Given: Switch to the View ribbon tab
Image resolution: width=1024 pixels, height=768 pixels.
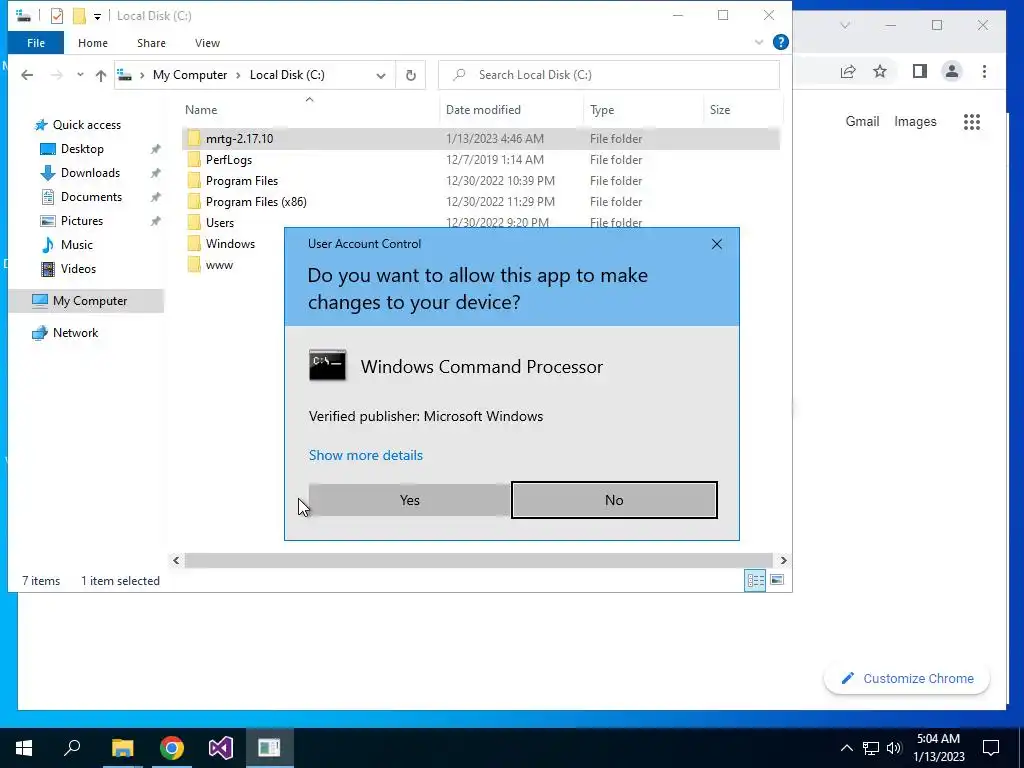Looking at the screenshot, I should (207, 43).
